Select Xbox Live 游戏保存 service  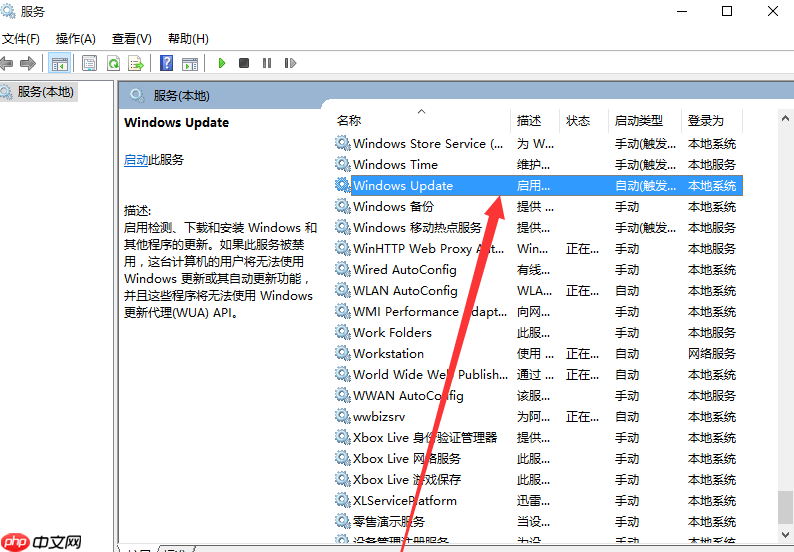(x=538, y=480)
